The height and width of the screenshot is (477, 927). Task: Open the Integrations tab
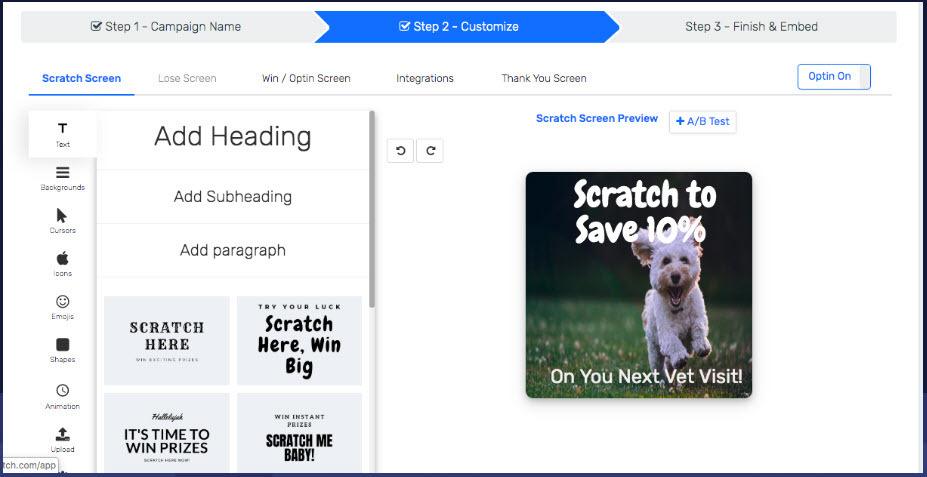point(425,78)
